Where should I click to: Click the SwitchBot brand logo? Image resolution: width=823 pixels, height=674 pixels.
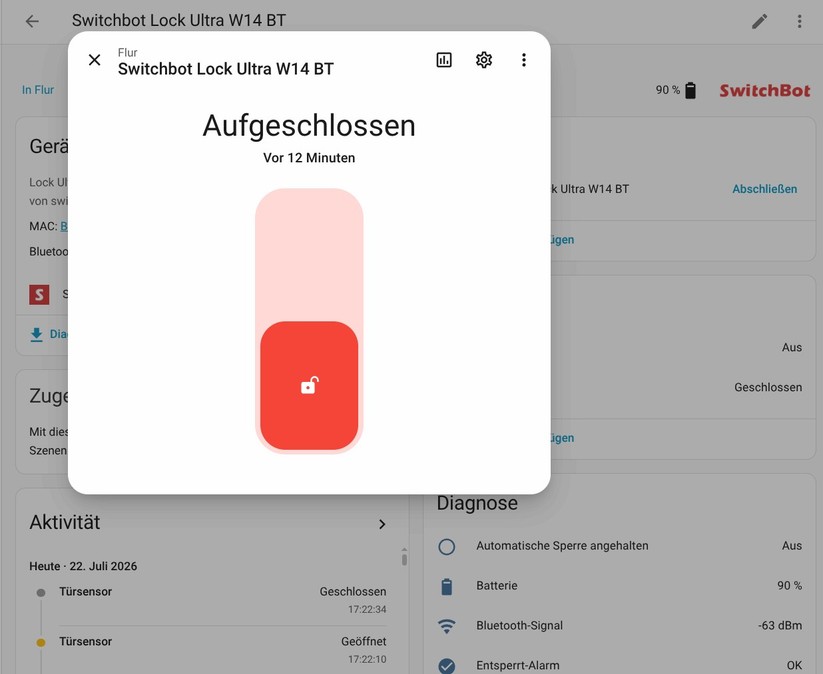click(765, 90)
